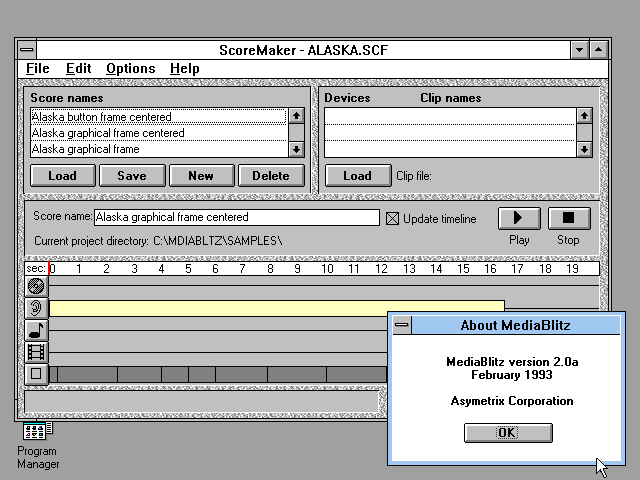The height and width of the screenshot is (480, 640).
Task: Click Score names list scroll down arrow
Action: pos(296,149)
